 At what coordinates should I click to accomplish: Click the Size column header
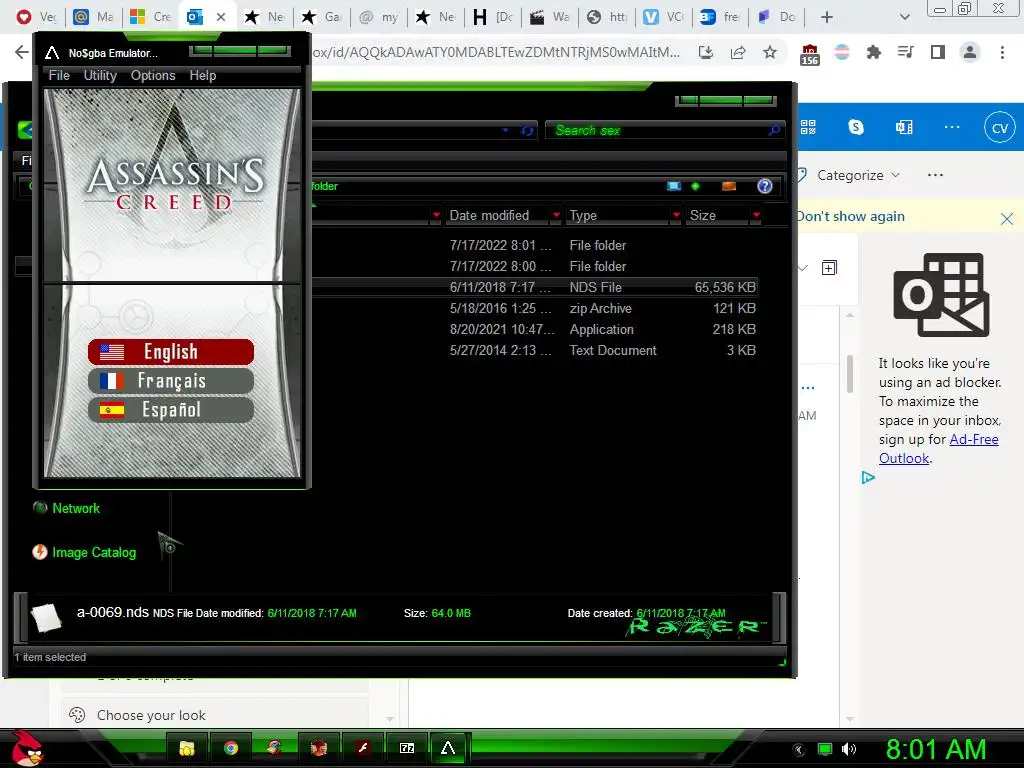tap(703, 216)
